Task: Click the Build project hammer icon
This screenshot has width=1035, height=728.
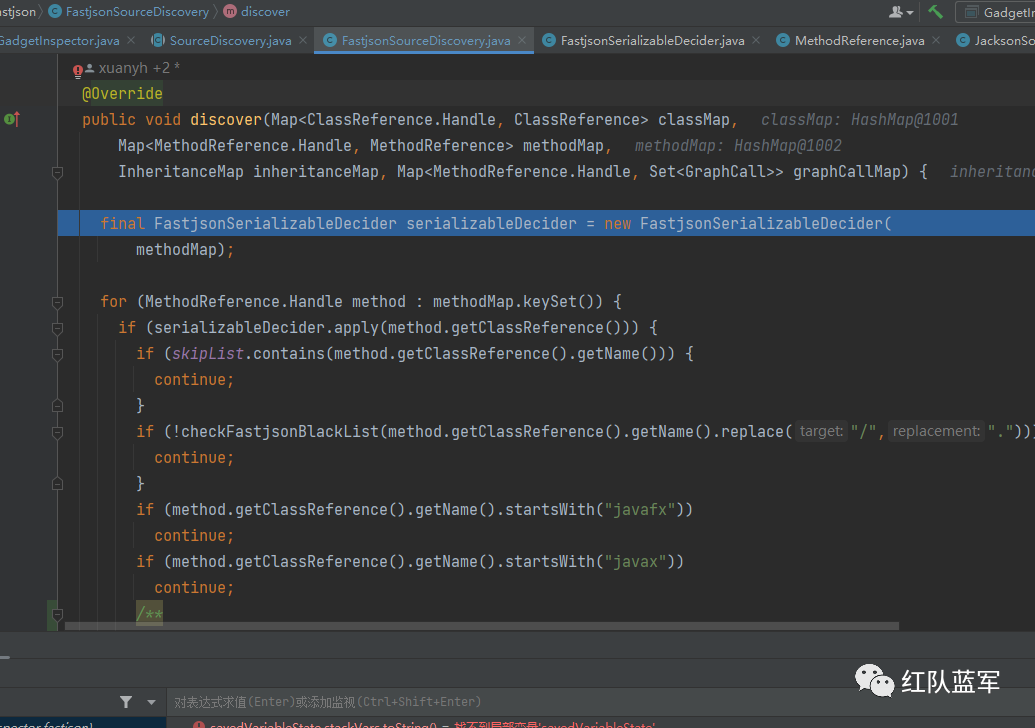Action: click(x=935, y=11)
